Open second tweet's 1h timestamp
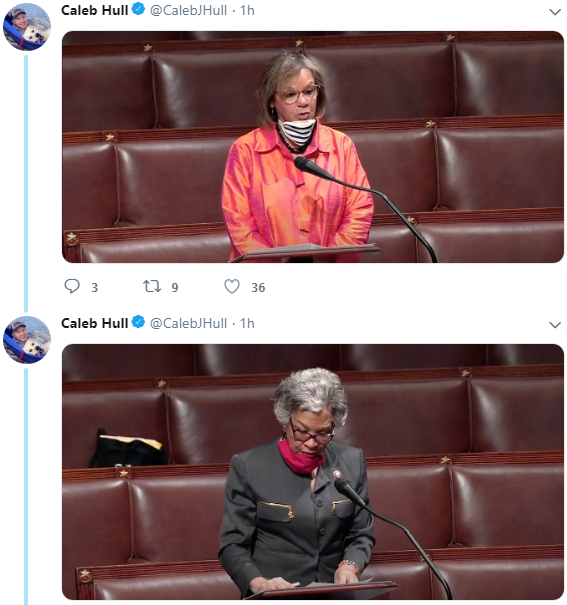 [x=247, y=323]
